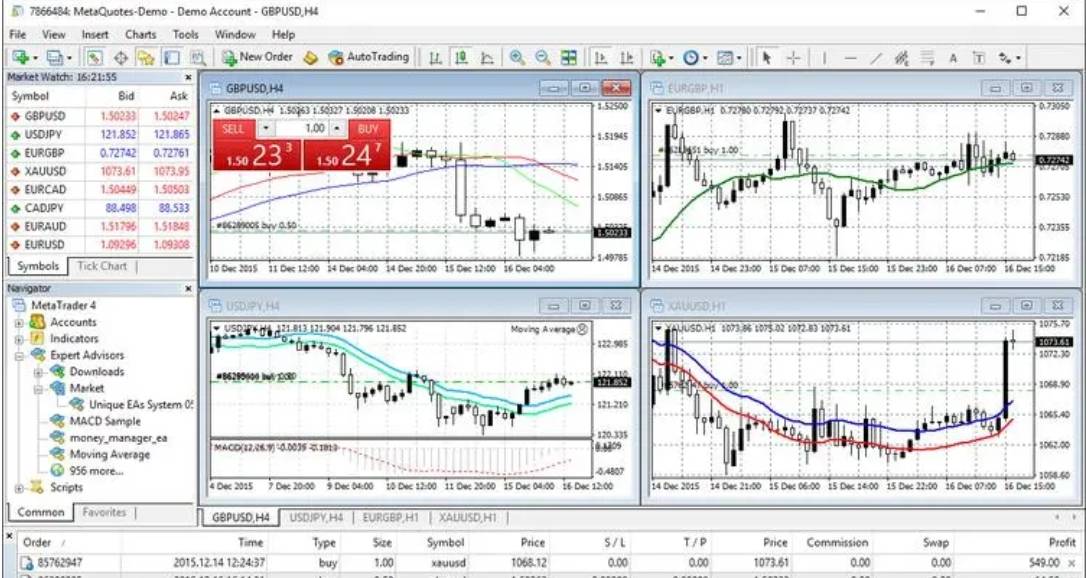Select money_manager_ea in Navigator
1086x578 pixels.
point(118,438)
